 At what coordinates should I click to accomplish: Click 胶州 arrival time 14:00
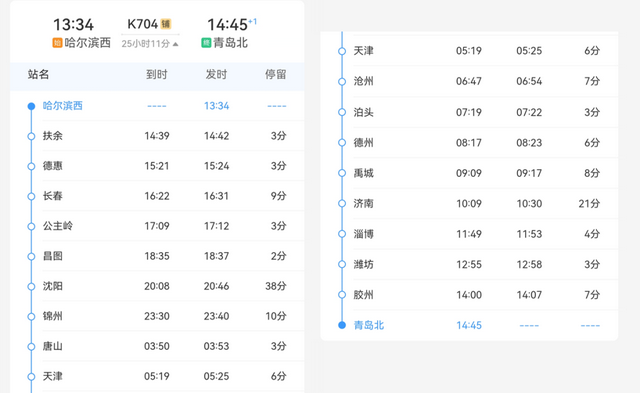[x=469, y=295]
